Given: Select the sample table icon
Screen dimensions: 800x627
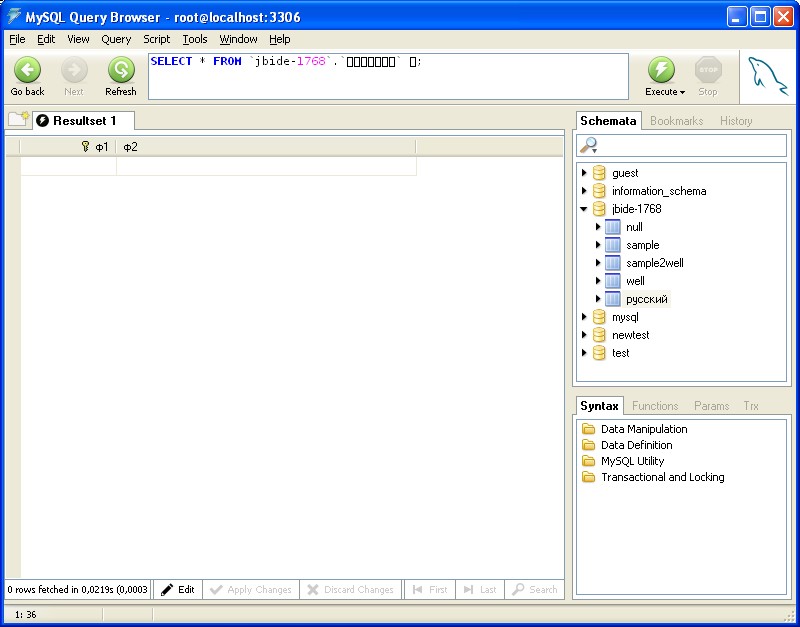Looking at the screenshot, I should [x=613, y=245].
